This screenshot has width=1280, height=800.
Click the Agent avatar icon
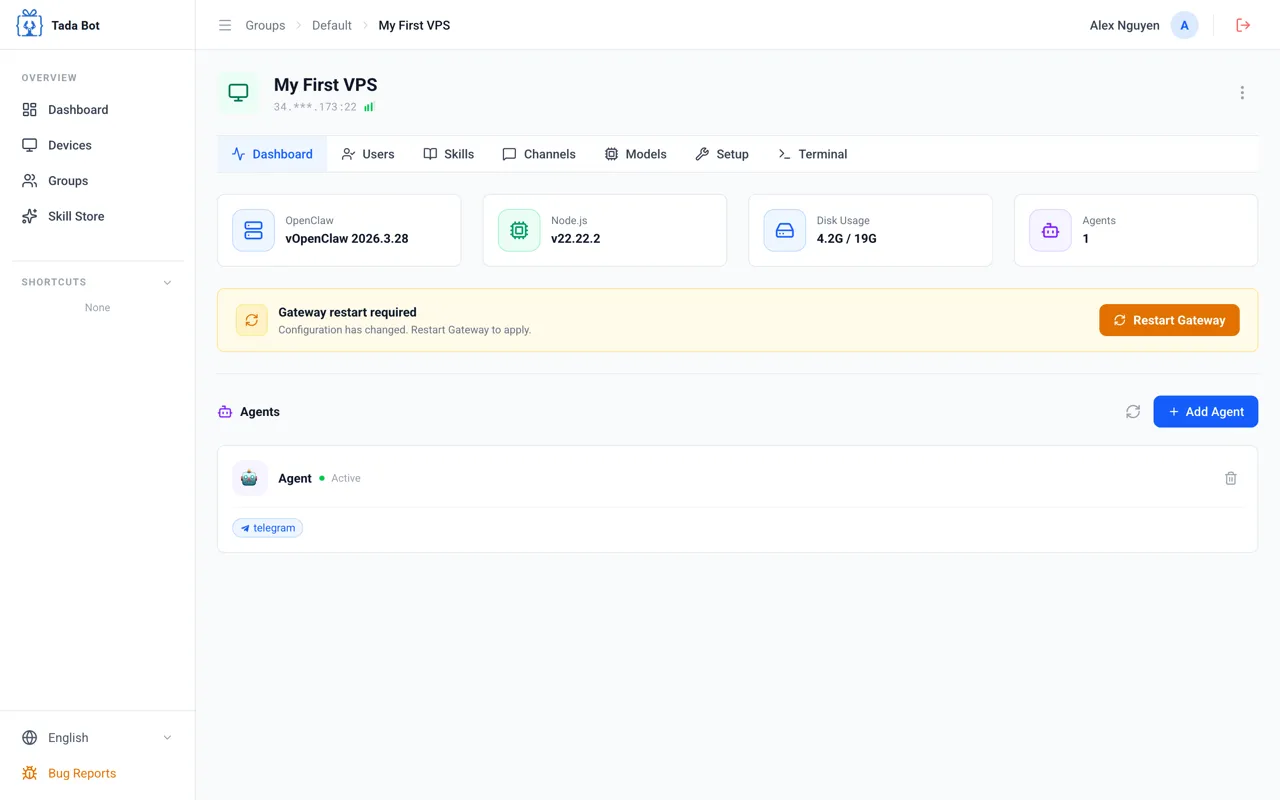click(249, 478)
